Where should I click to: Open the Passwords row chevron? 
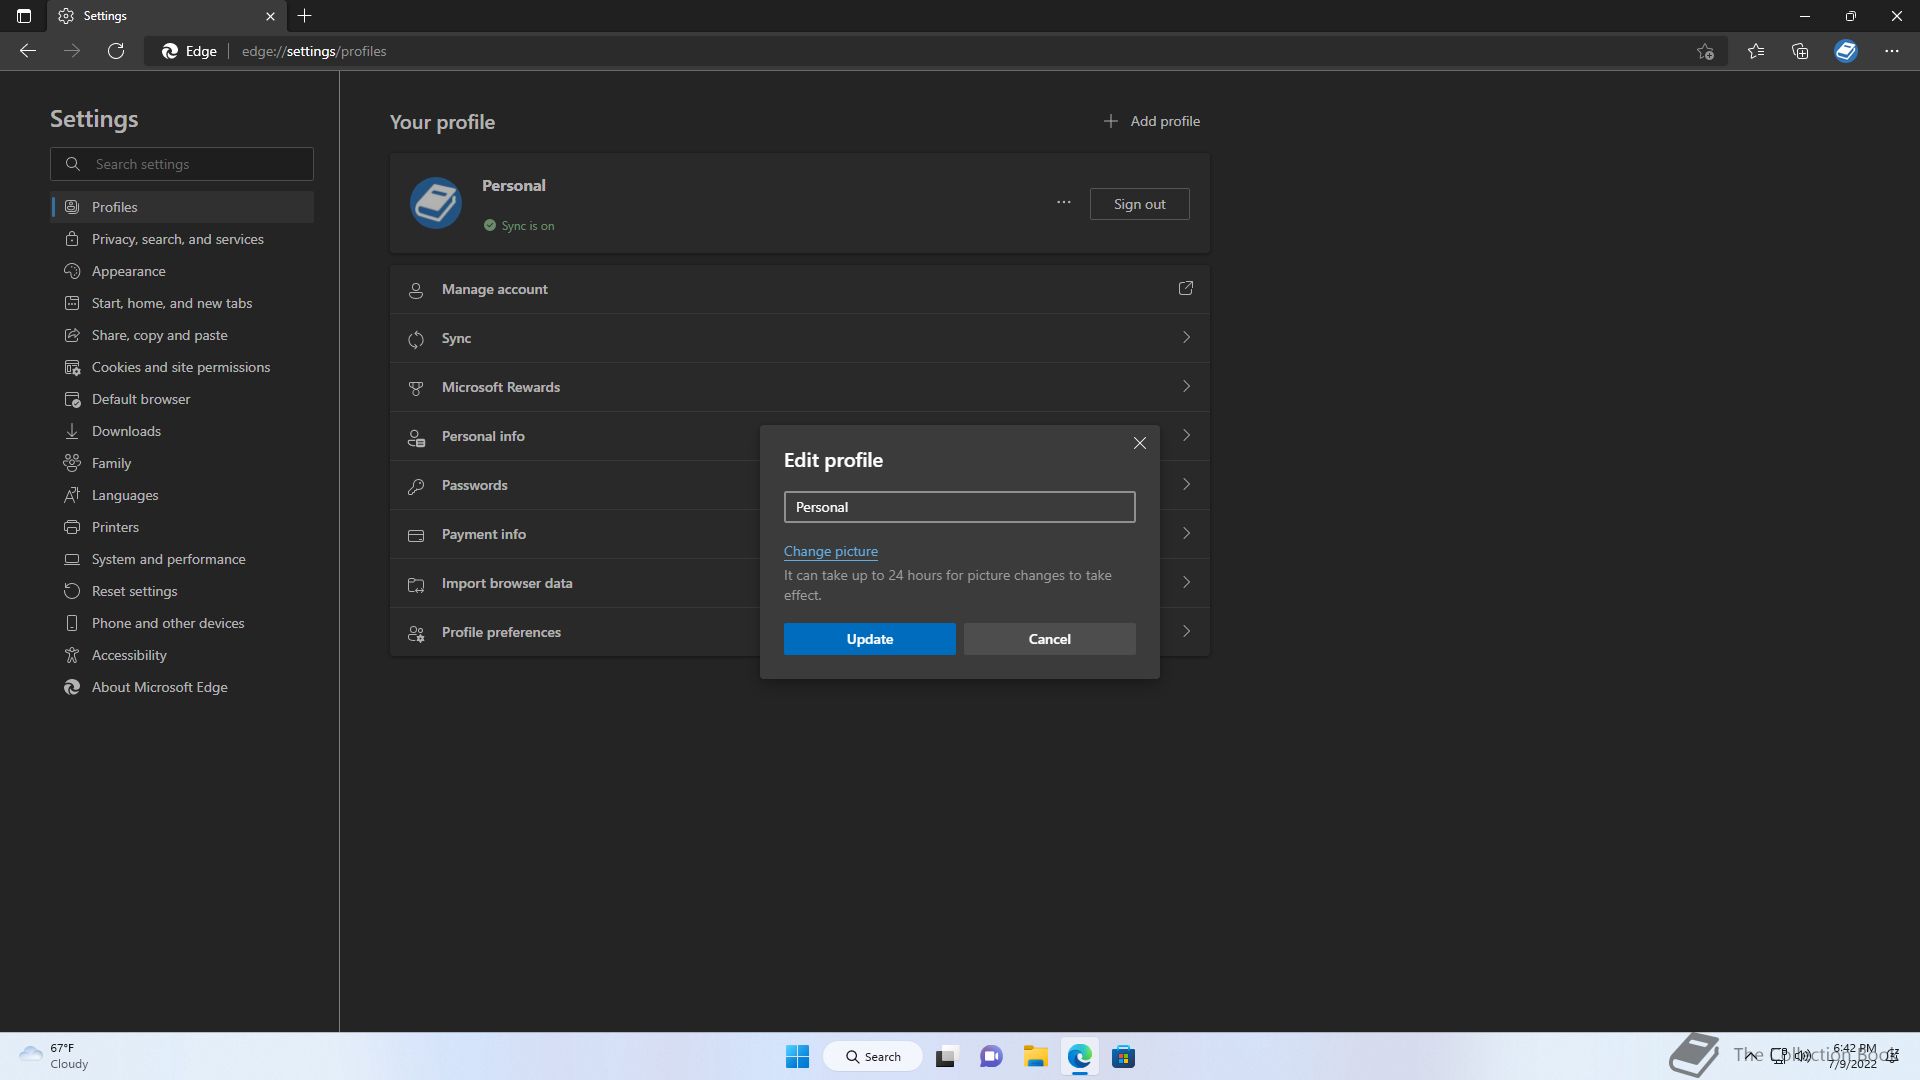(1185, 485)
